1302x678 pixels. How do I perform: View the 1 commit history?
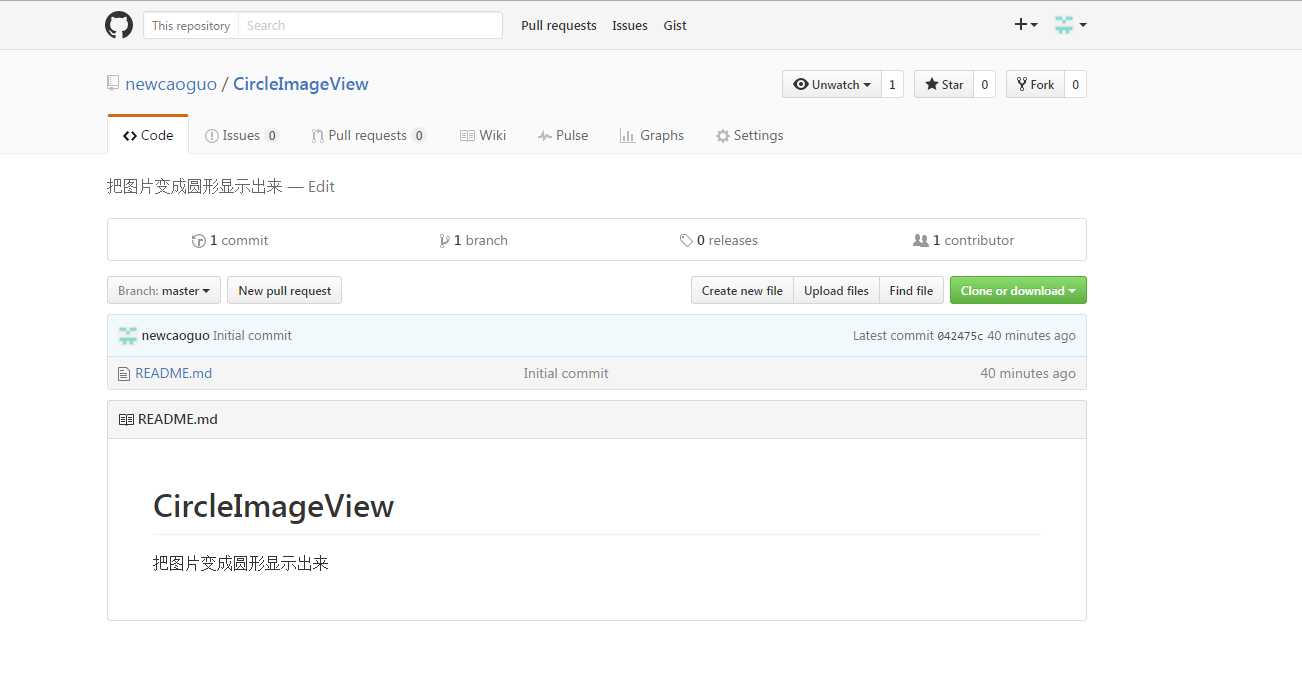click(x=230, y=240)
